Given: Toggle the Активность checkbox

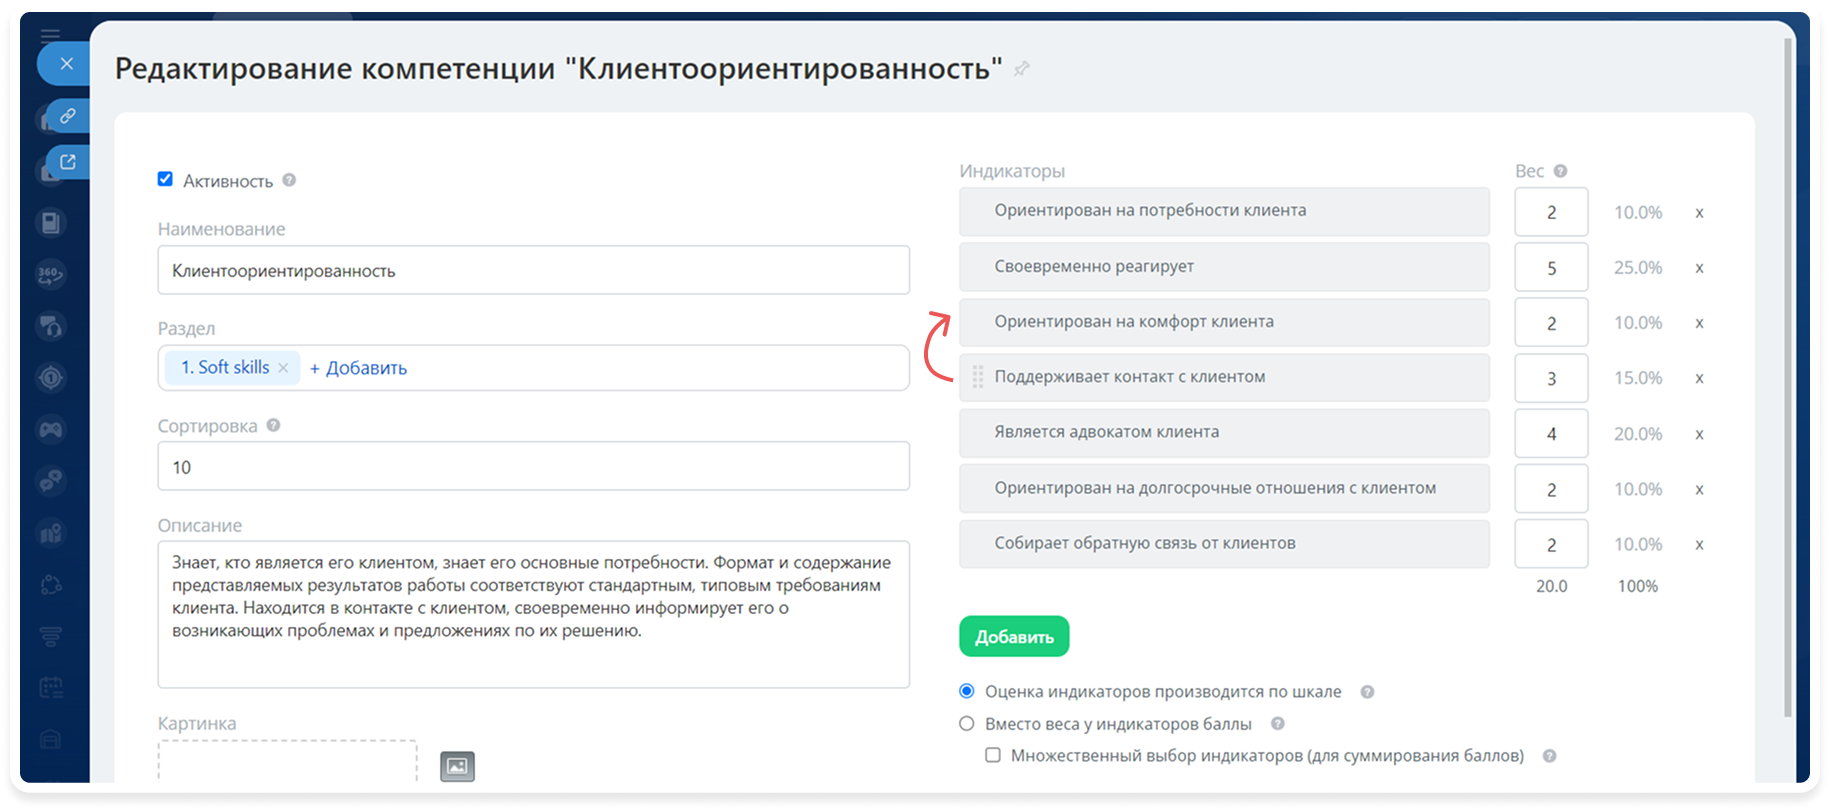Looking at the screenshot, I should coord(165,179).
